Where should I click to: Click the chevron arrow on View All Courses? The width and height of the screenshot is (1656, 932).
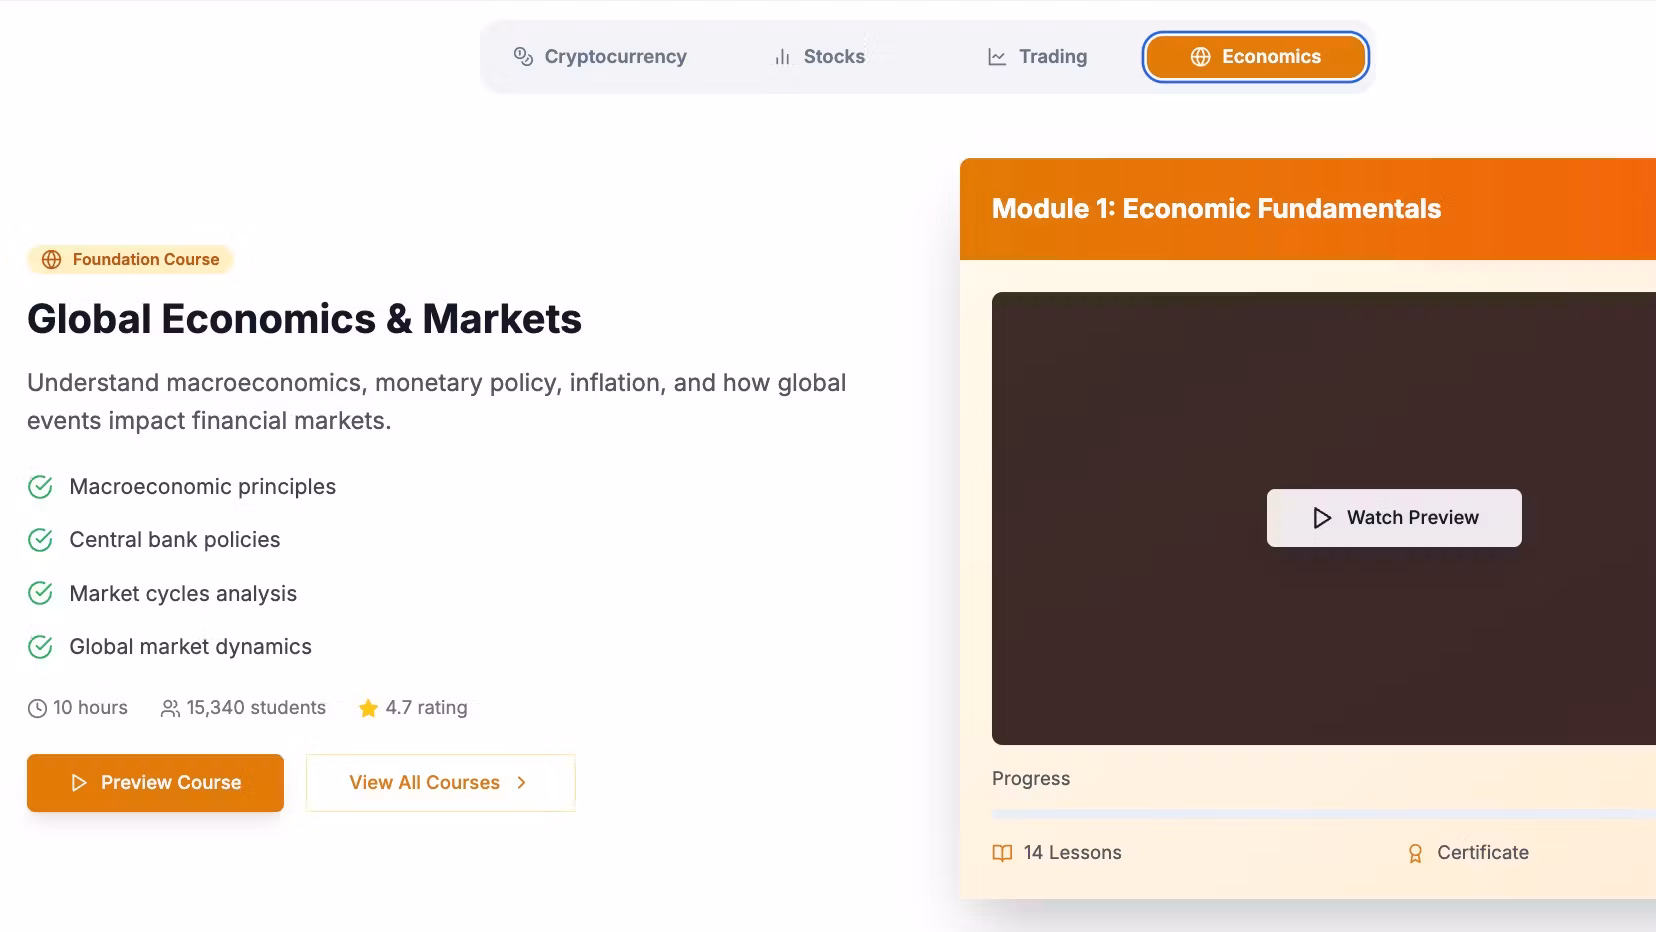coord(521,783)
